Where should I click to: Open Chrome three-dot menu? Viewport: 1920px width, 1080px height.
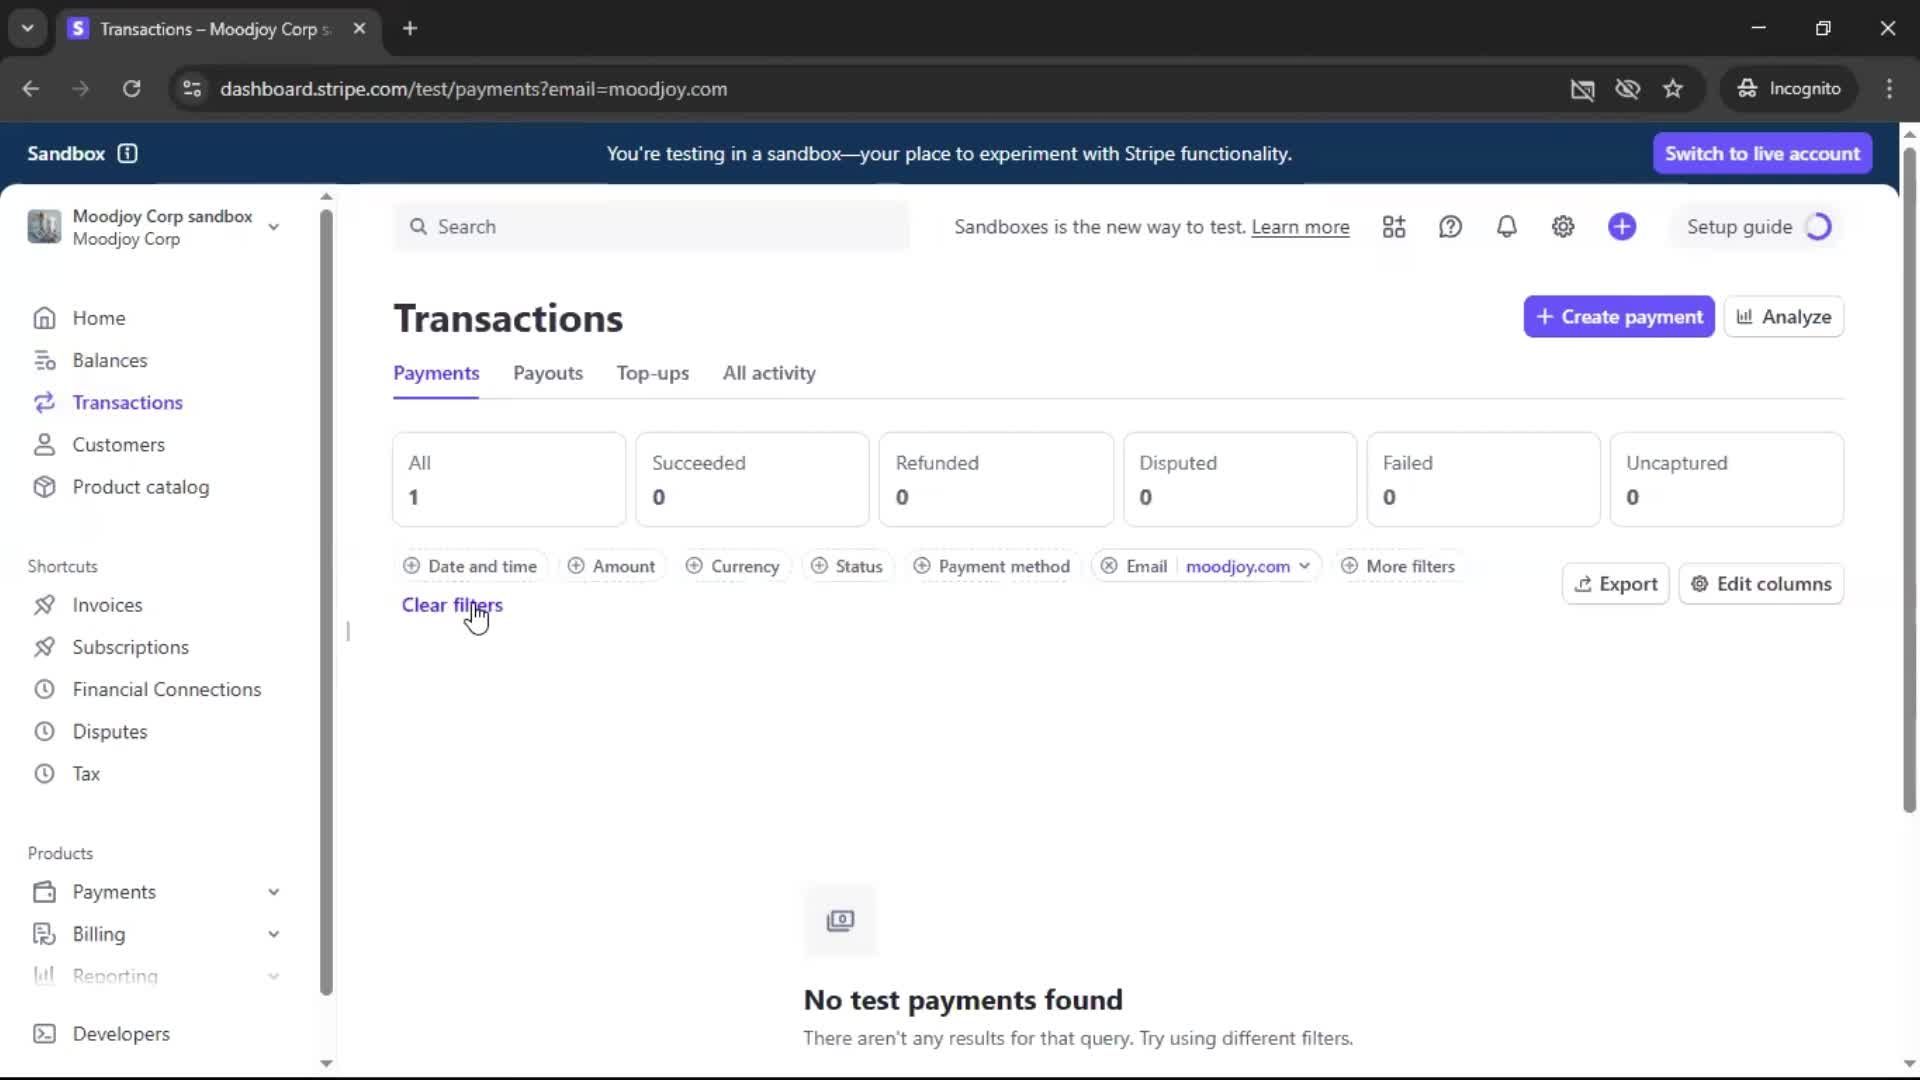[1889, 89]
